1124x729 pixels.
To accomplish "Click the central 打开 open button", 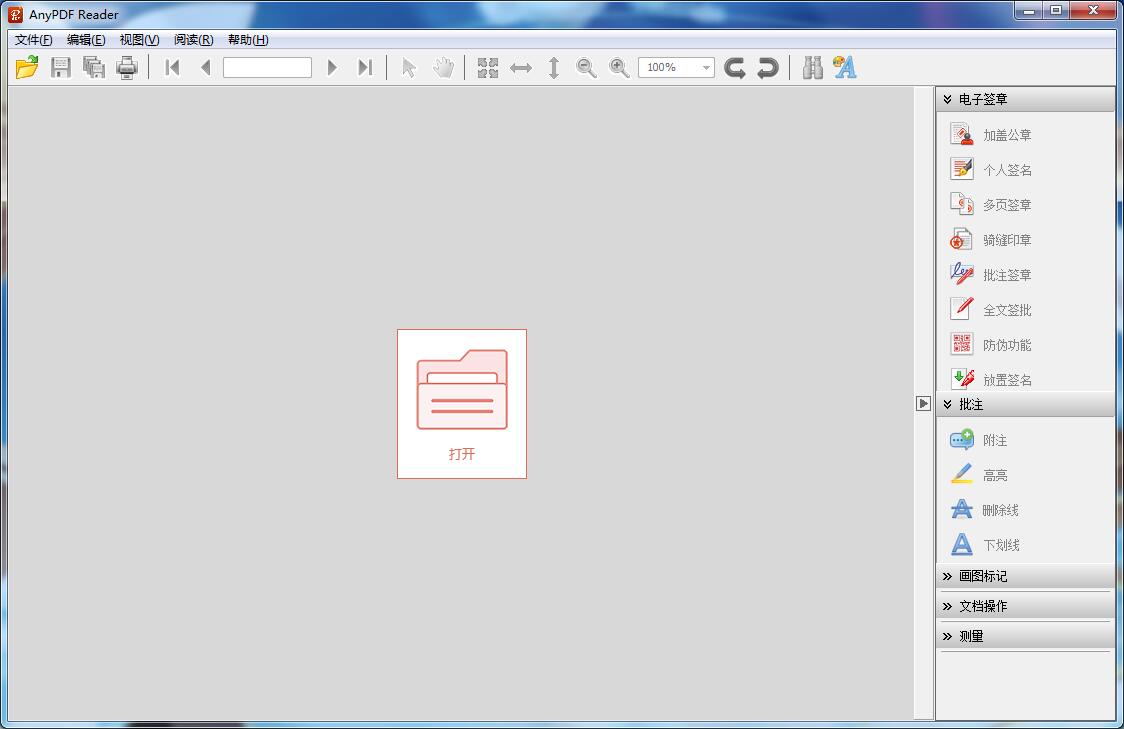I will [x=461, y=402].
